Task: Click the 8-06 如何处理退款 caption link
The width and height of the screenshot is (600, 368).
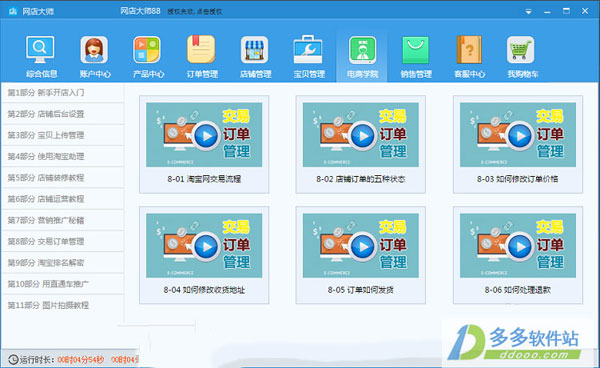Action: click(x=517, y=290)
